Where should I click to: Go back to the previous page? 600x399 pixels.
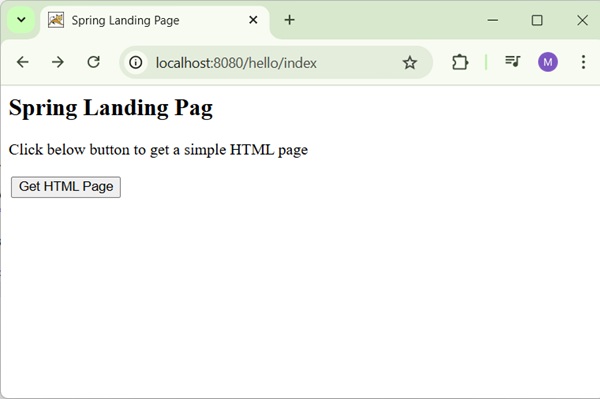(23, 62)
